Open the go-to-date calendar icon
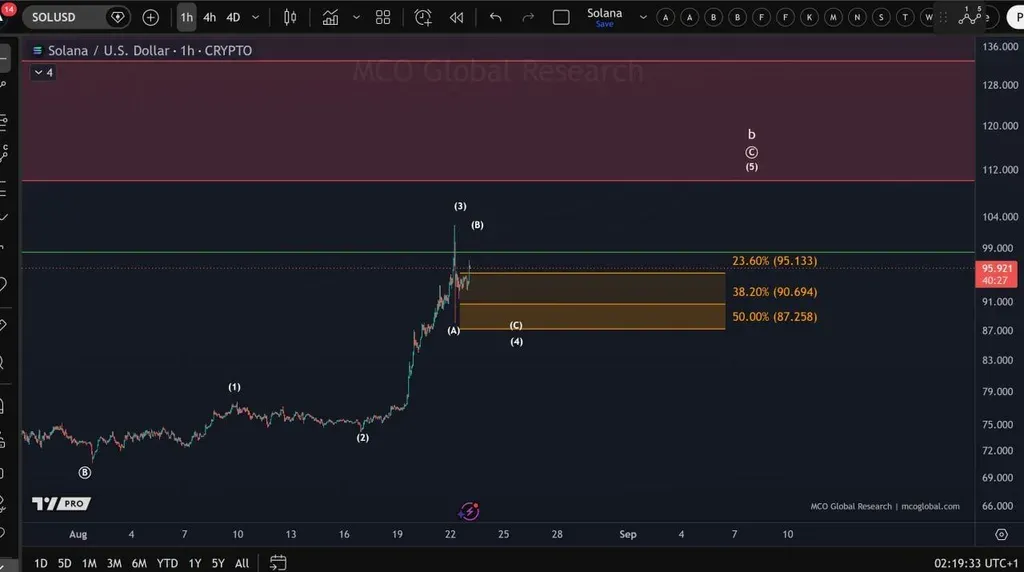1024x572 pixels. click(278, 562)
